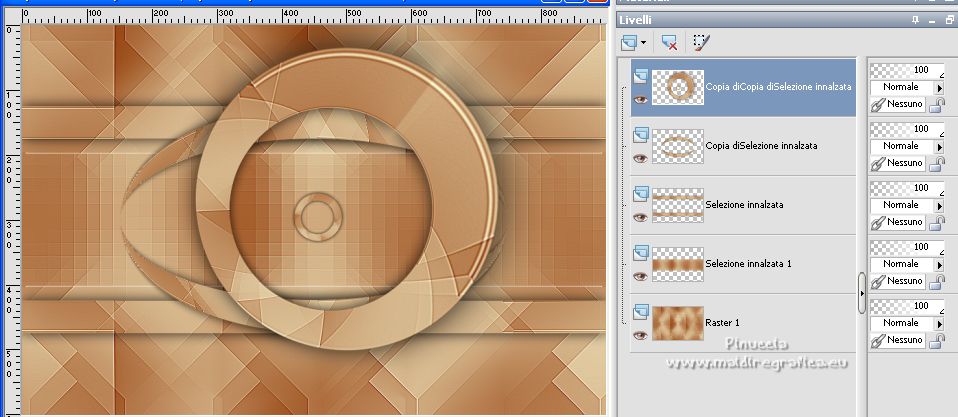Image resolution: width=958 pixels, height=417 pixels.
Task: Click the Raster 1 layer thumbnail
Action: pyautogui.click(x=678, y=323)
